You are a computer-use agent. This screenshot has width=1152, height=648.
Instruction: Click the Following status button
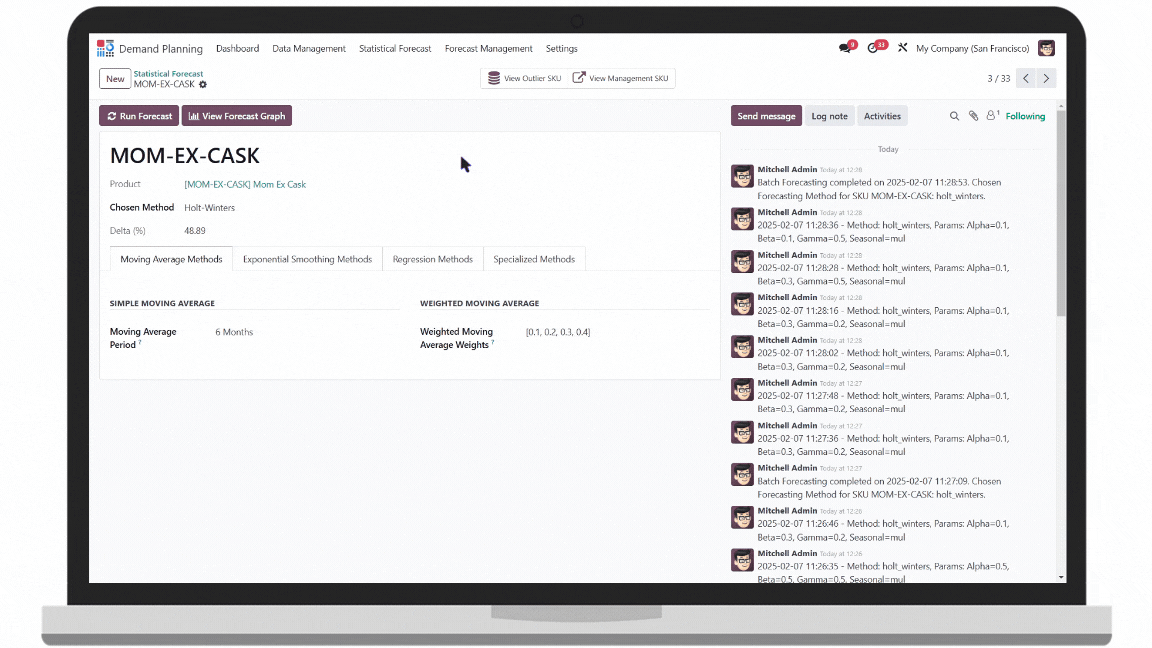pyautogui.click(x=1025, y=116)
